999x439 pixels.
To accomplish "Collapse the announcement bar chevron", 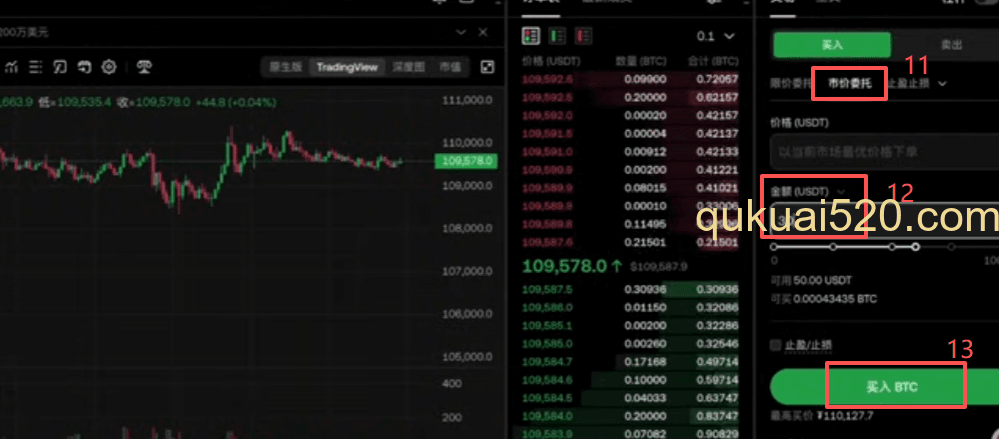I will (461, 32).
